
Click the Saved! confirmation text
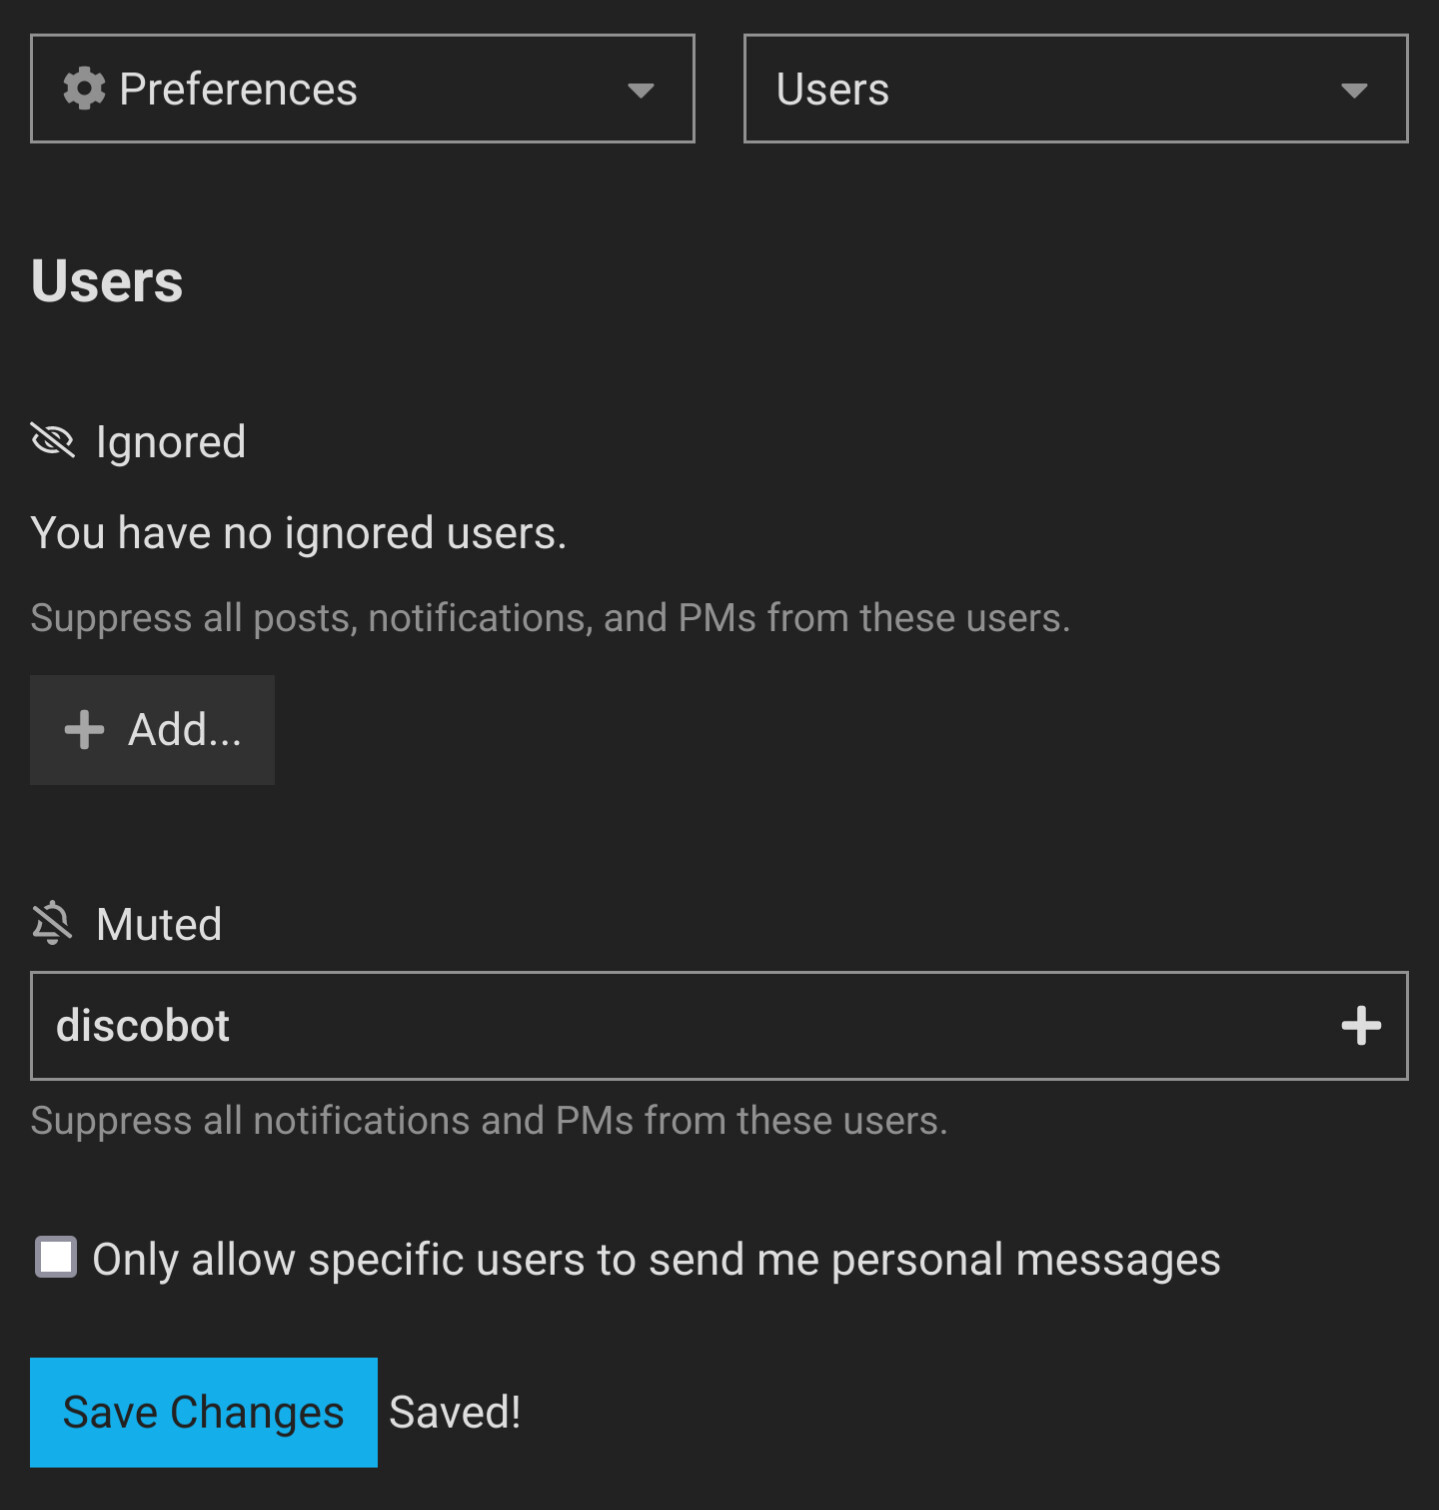[455, 1412]
